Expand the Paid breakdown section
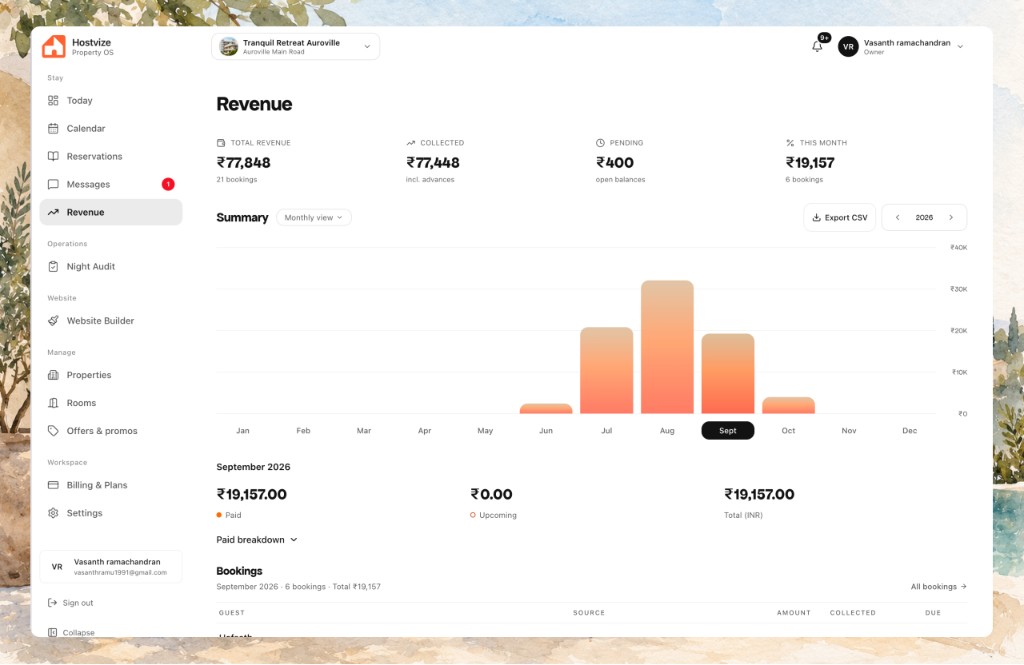Viewport: 1024px width, 665px height. pyautogui.click(x=257, y=540)
